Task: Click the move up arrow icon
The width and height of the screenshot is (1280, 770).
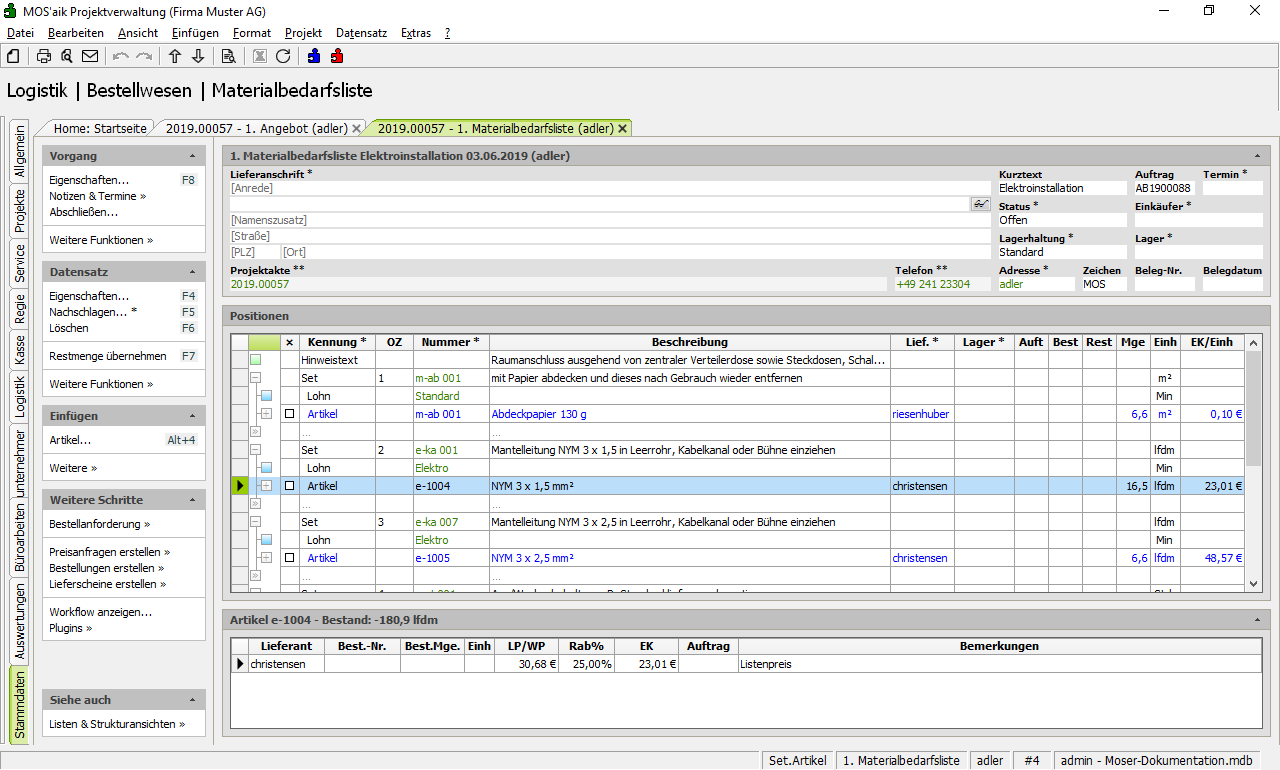Action: tap(175, 56)
